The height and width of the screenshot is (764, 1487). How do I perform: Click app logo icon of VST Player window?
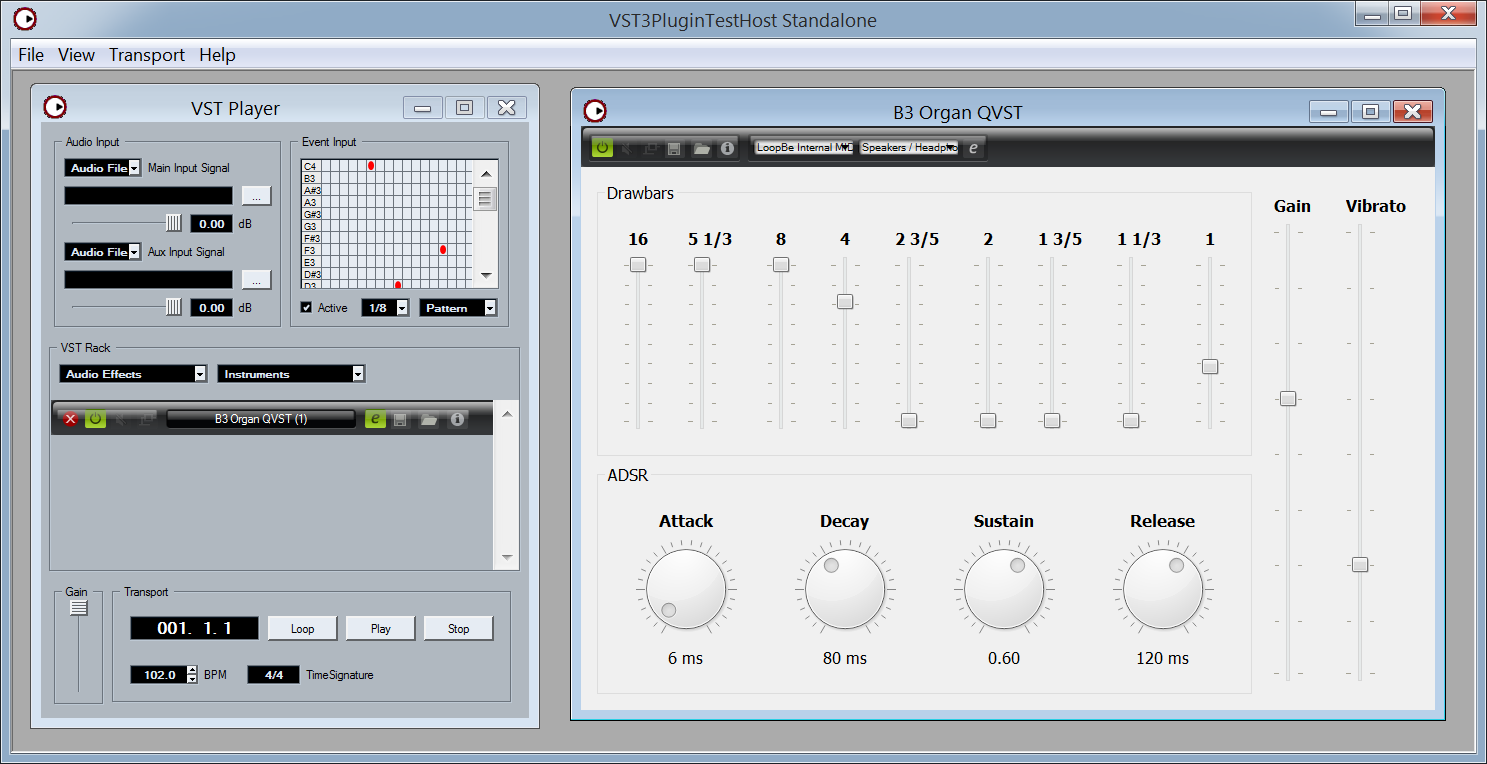[x=55, y=107]
